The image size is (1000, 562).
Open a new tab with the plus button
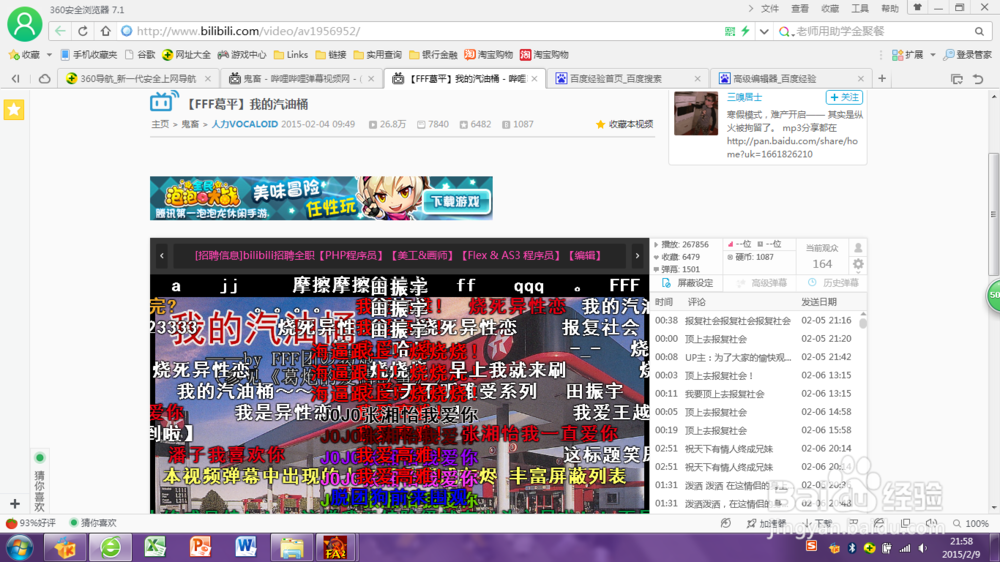pos(882,78)
